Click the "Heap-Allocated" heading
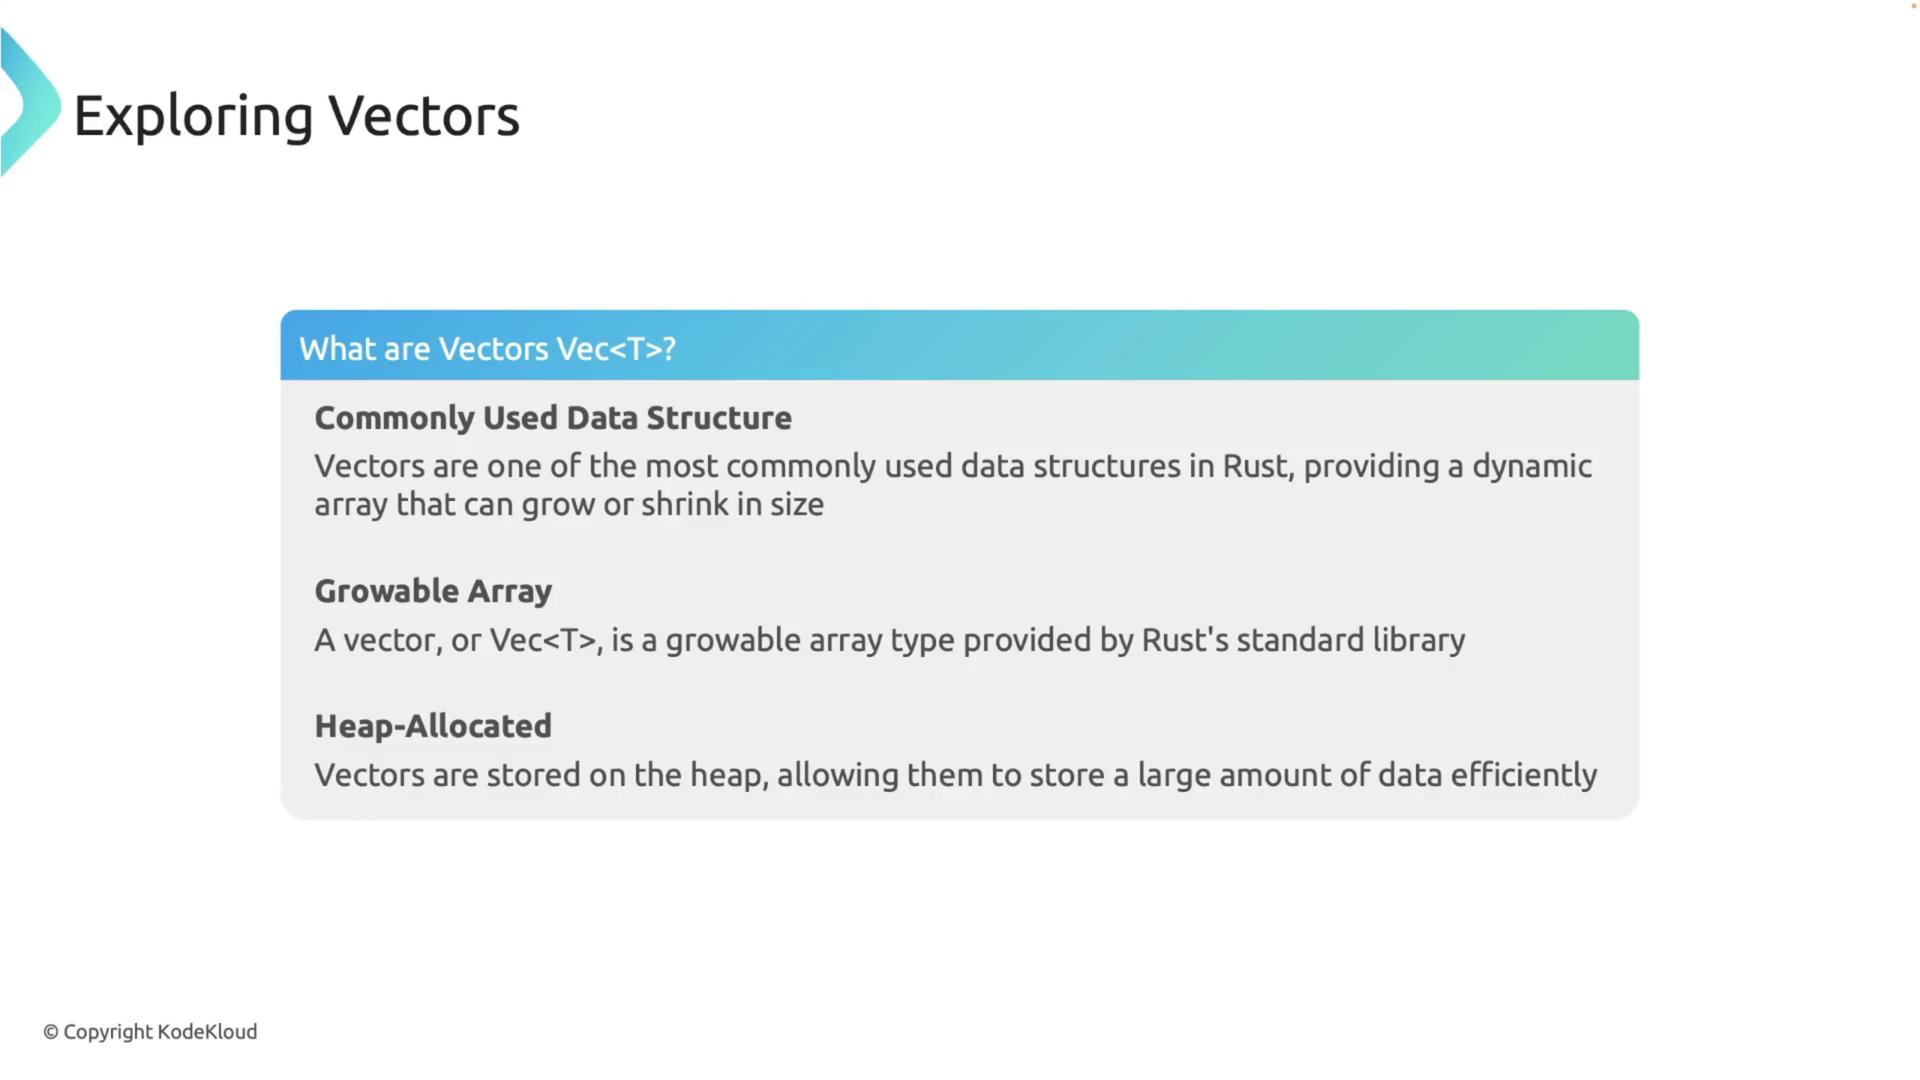Screen dimensions: 1920x1080 tap(432, 726)
